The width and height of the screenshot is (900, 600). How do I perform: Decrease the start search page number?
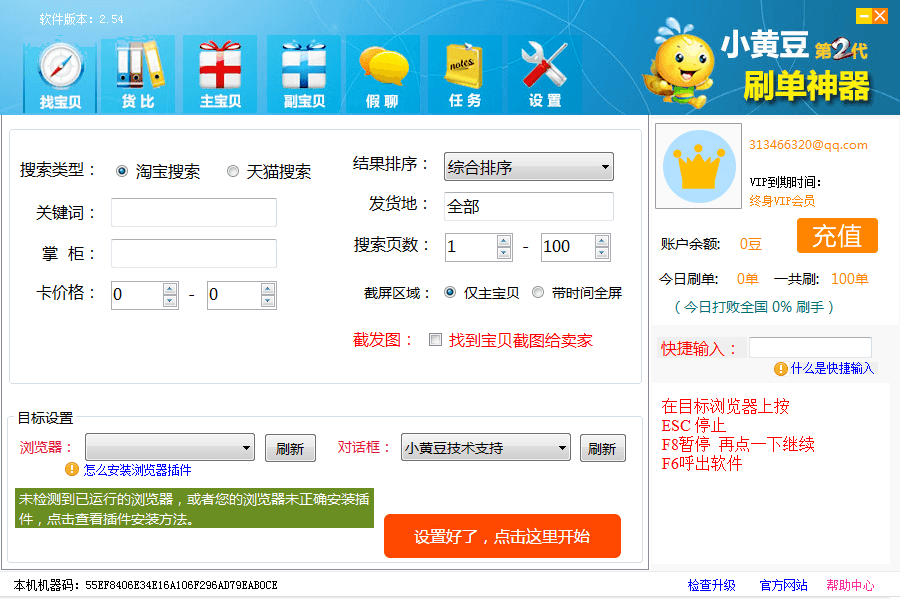[504, 253]
